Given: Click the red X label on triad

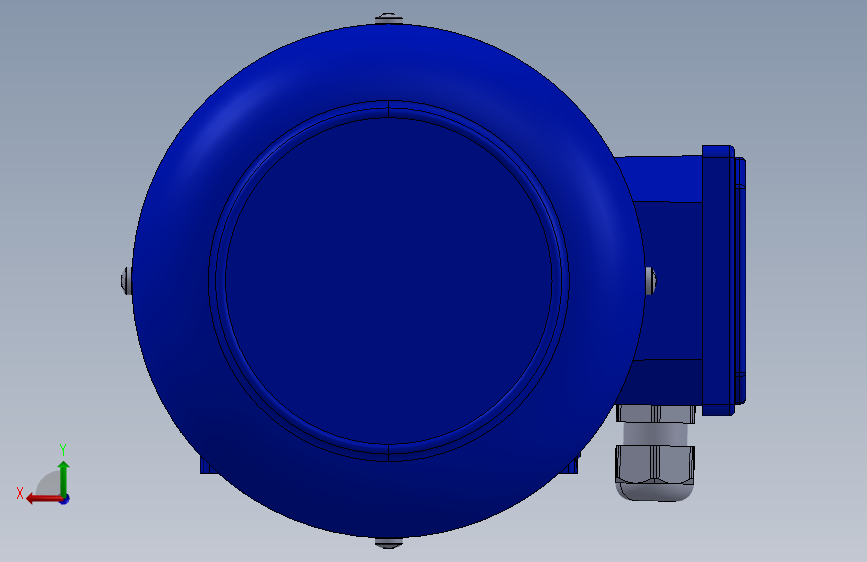Looking at the screenshot, I should tap(20, 493).
